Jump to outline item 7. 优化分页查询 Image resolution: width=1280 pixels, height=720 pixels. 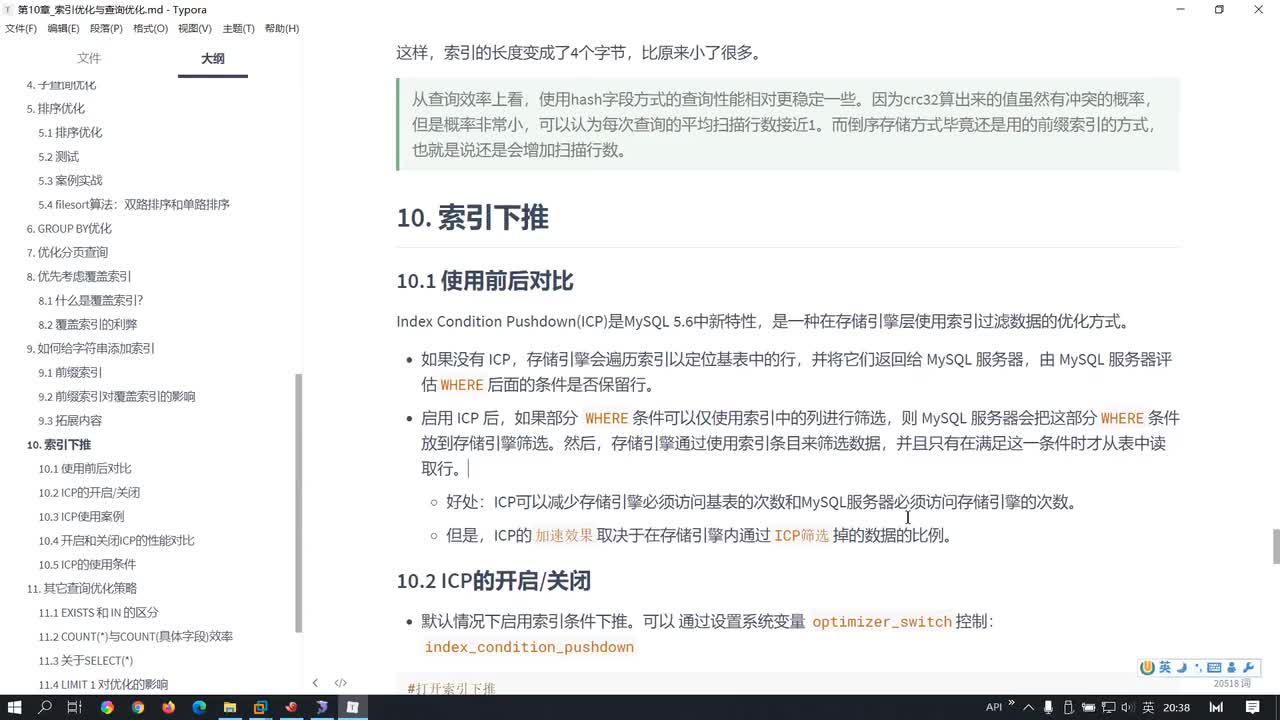pos(67,252)
